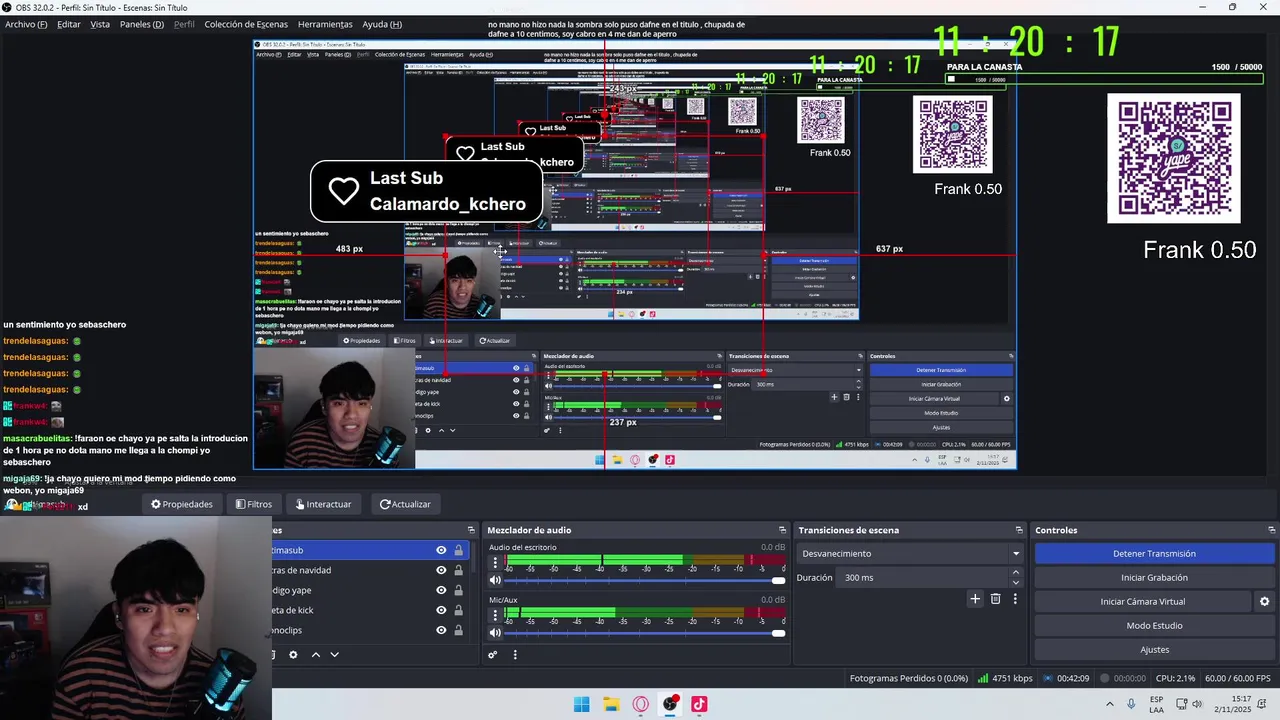Undock the sources panel via its header icon
The image size is (1280, 720).
click(x=471, y=530)
